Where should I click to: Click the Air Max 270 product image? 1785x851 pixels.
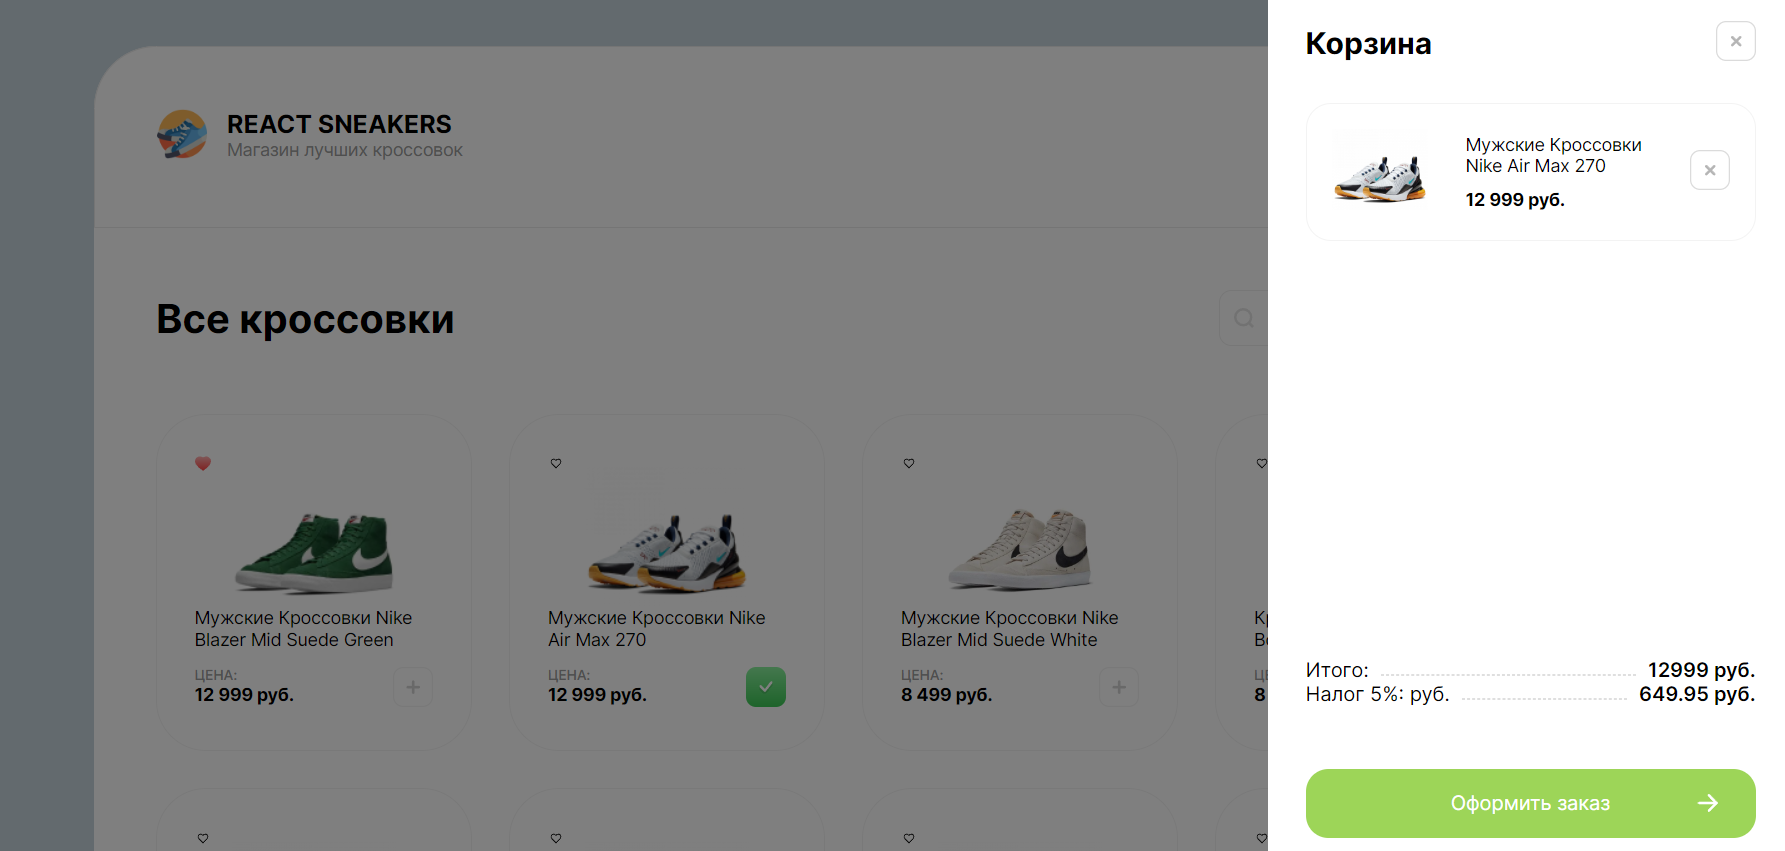tap(667, 553)
